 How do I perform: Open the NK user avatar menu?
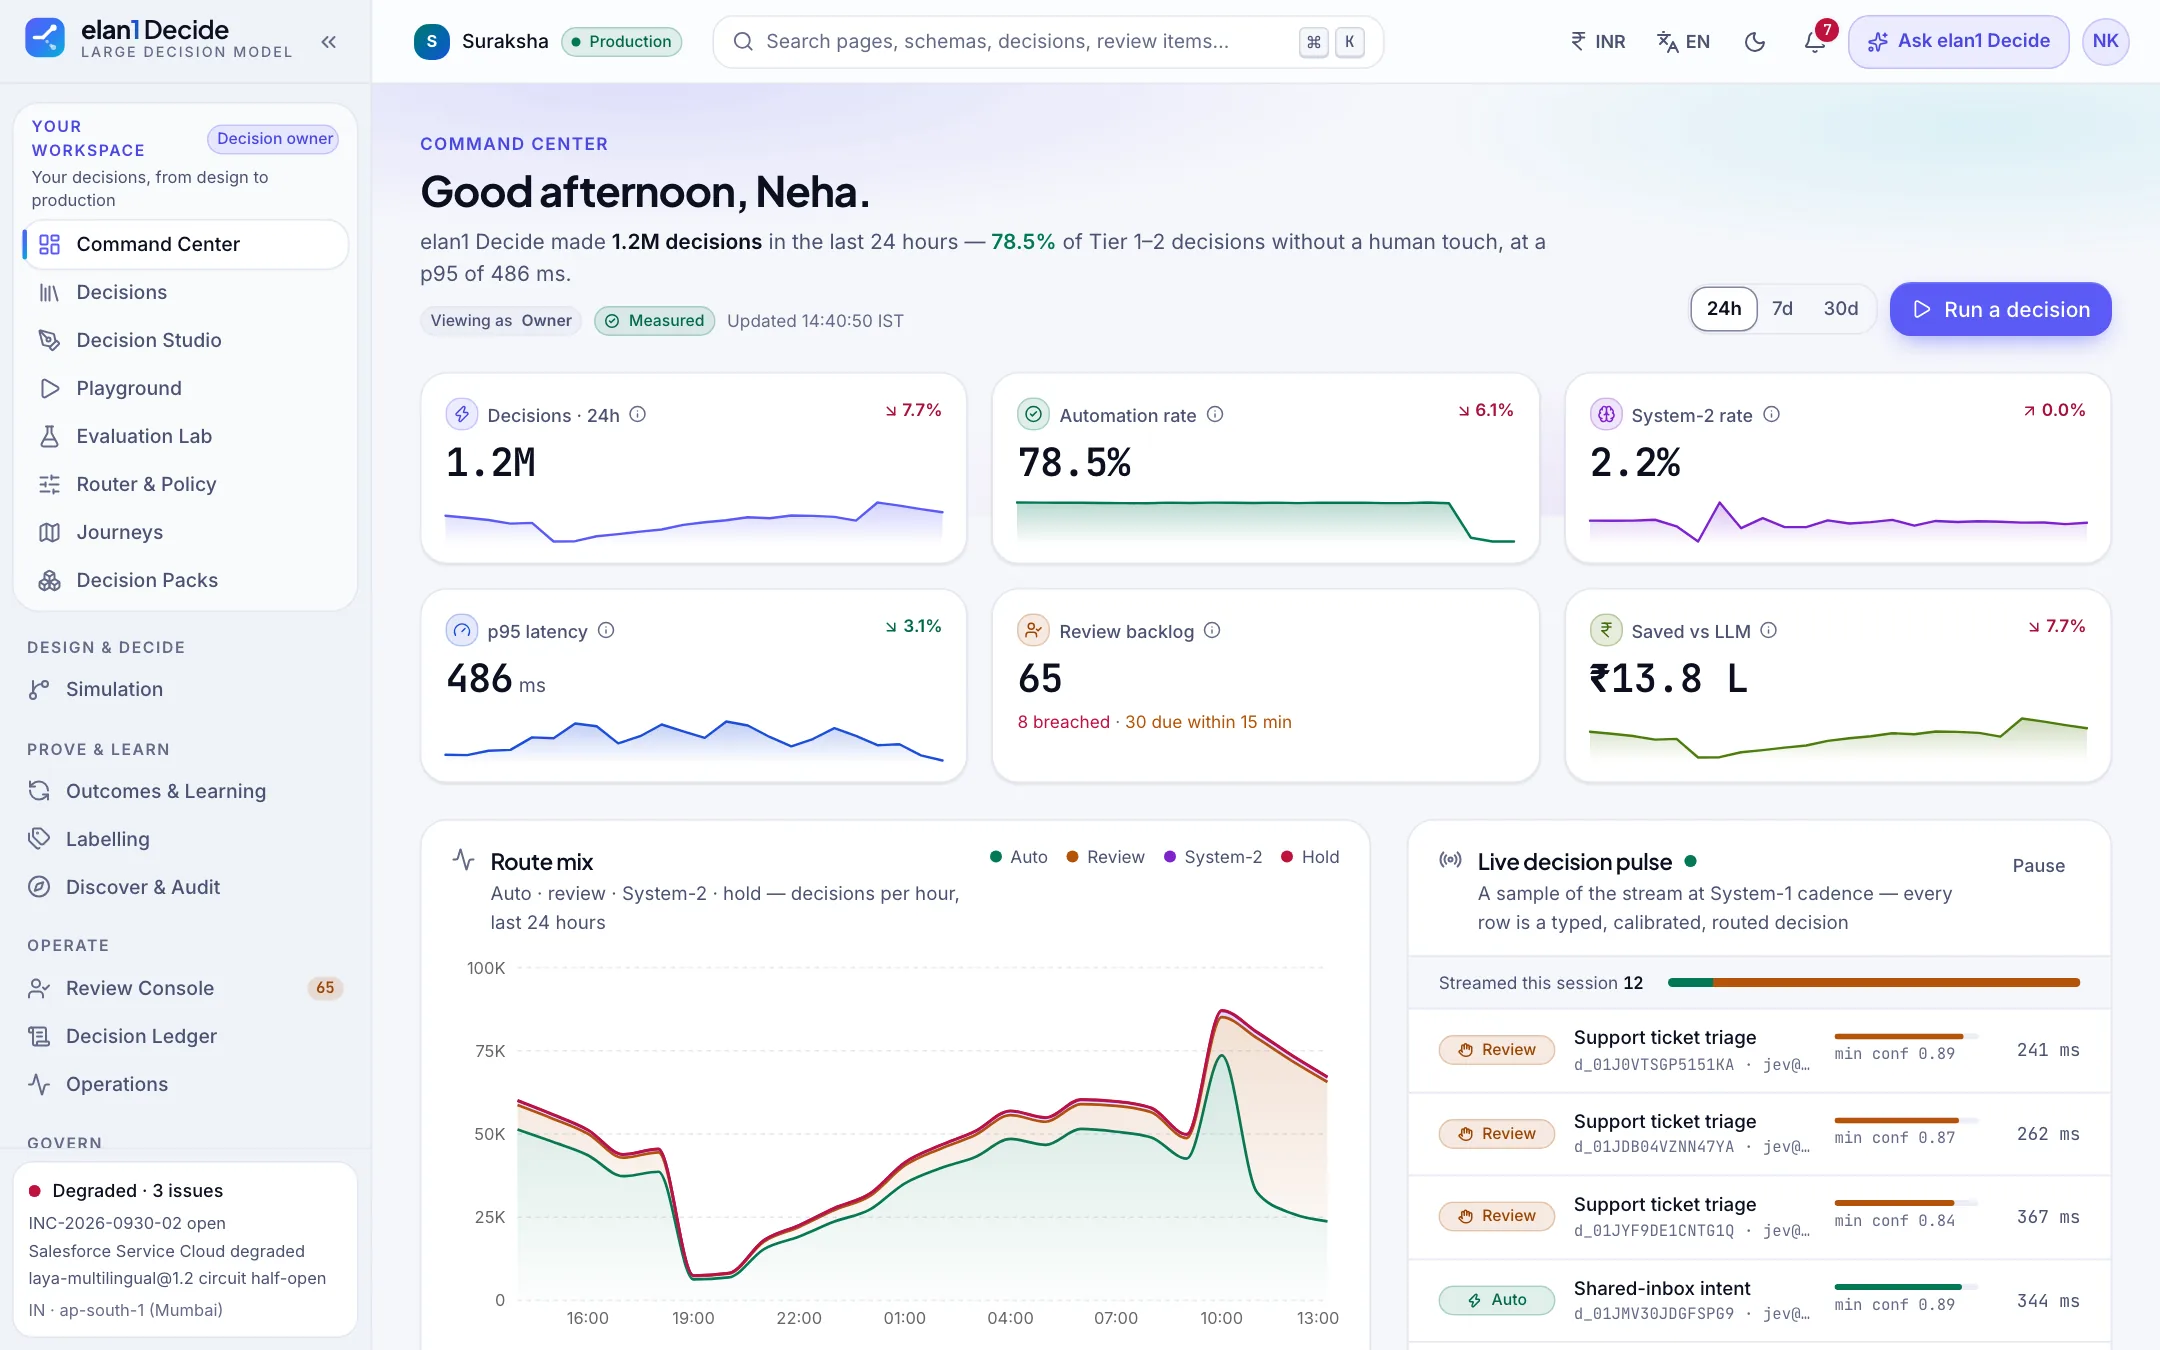coord(2105,41)
